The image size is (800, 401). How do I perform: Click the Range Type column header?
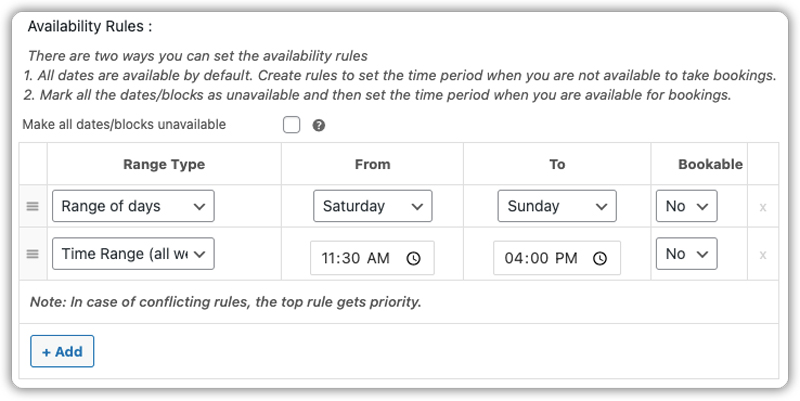coord(164,164)
